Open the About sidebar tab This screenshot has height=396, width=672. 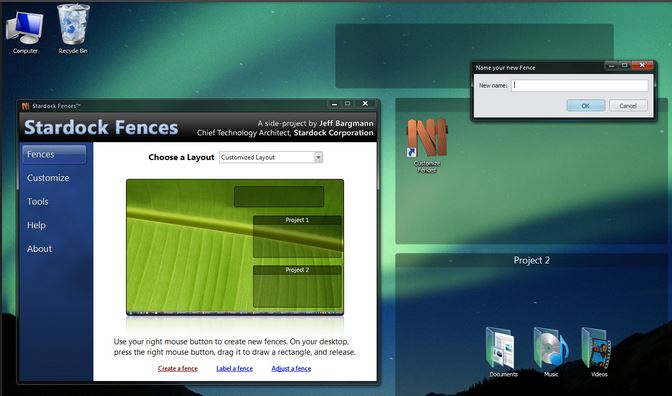[x=39, y=249]
